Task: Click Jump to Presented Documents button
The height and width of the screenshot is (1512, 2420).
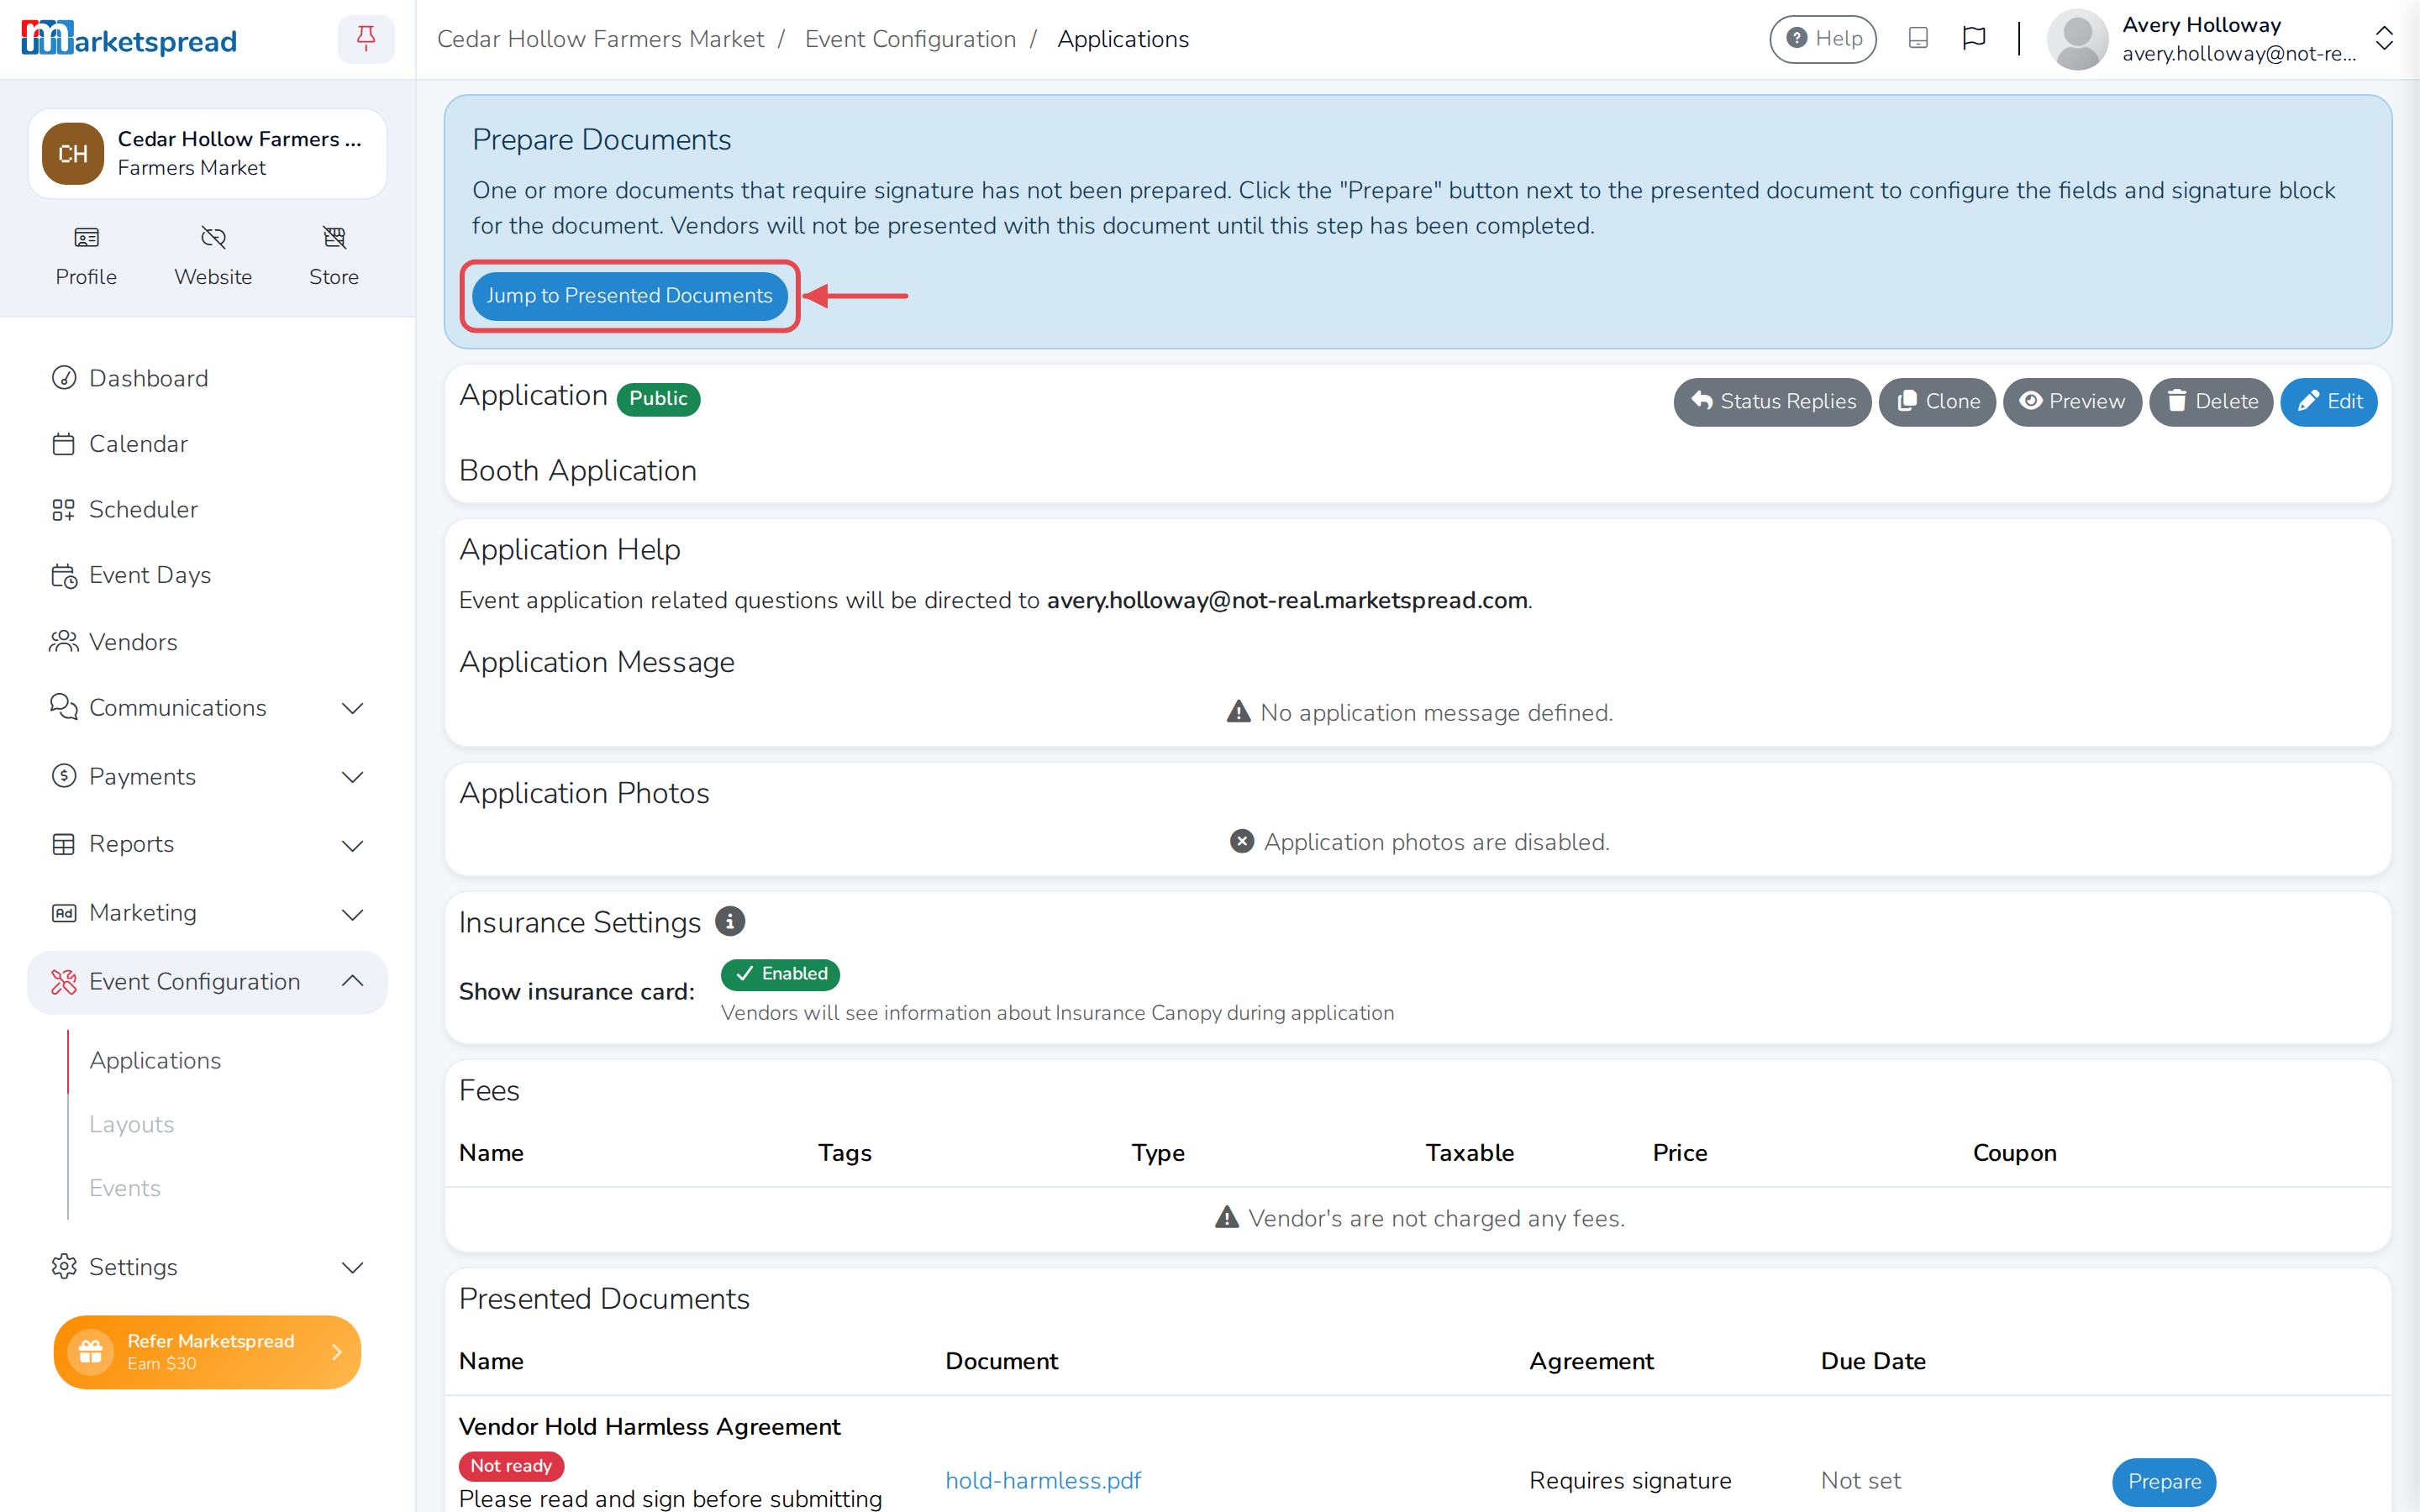Action: (x=629, y=296)
